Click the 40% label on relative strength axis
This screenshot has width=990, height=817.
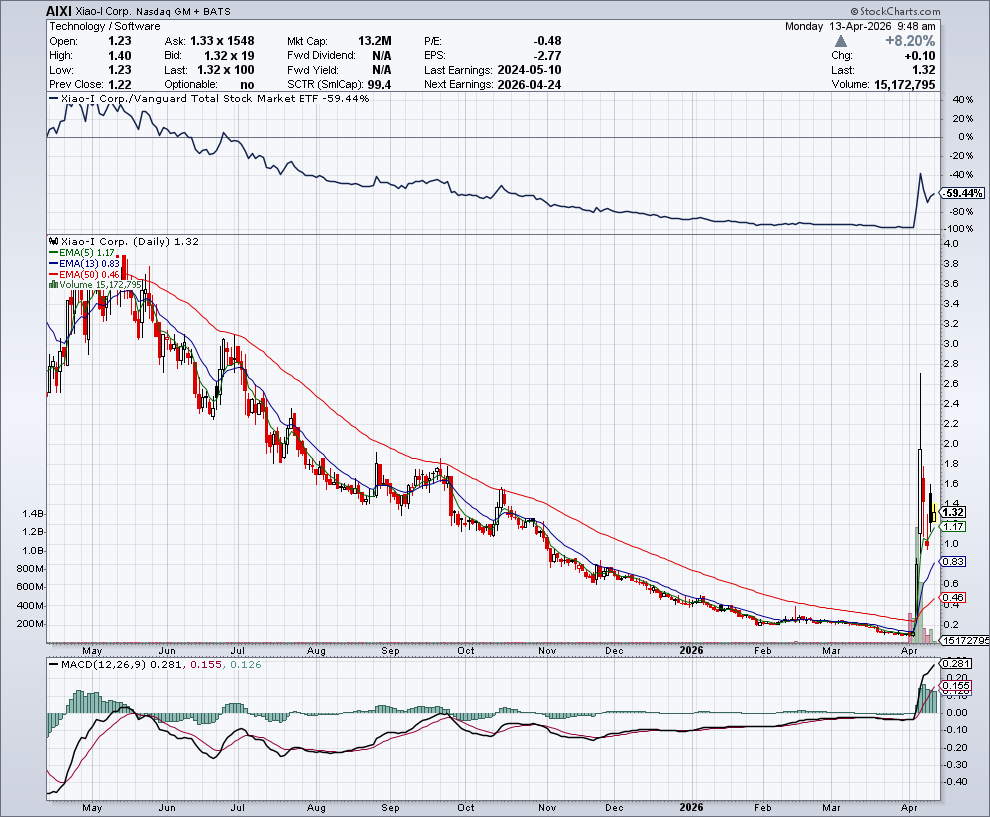click(x=962, y=100)
